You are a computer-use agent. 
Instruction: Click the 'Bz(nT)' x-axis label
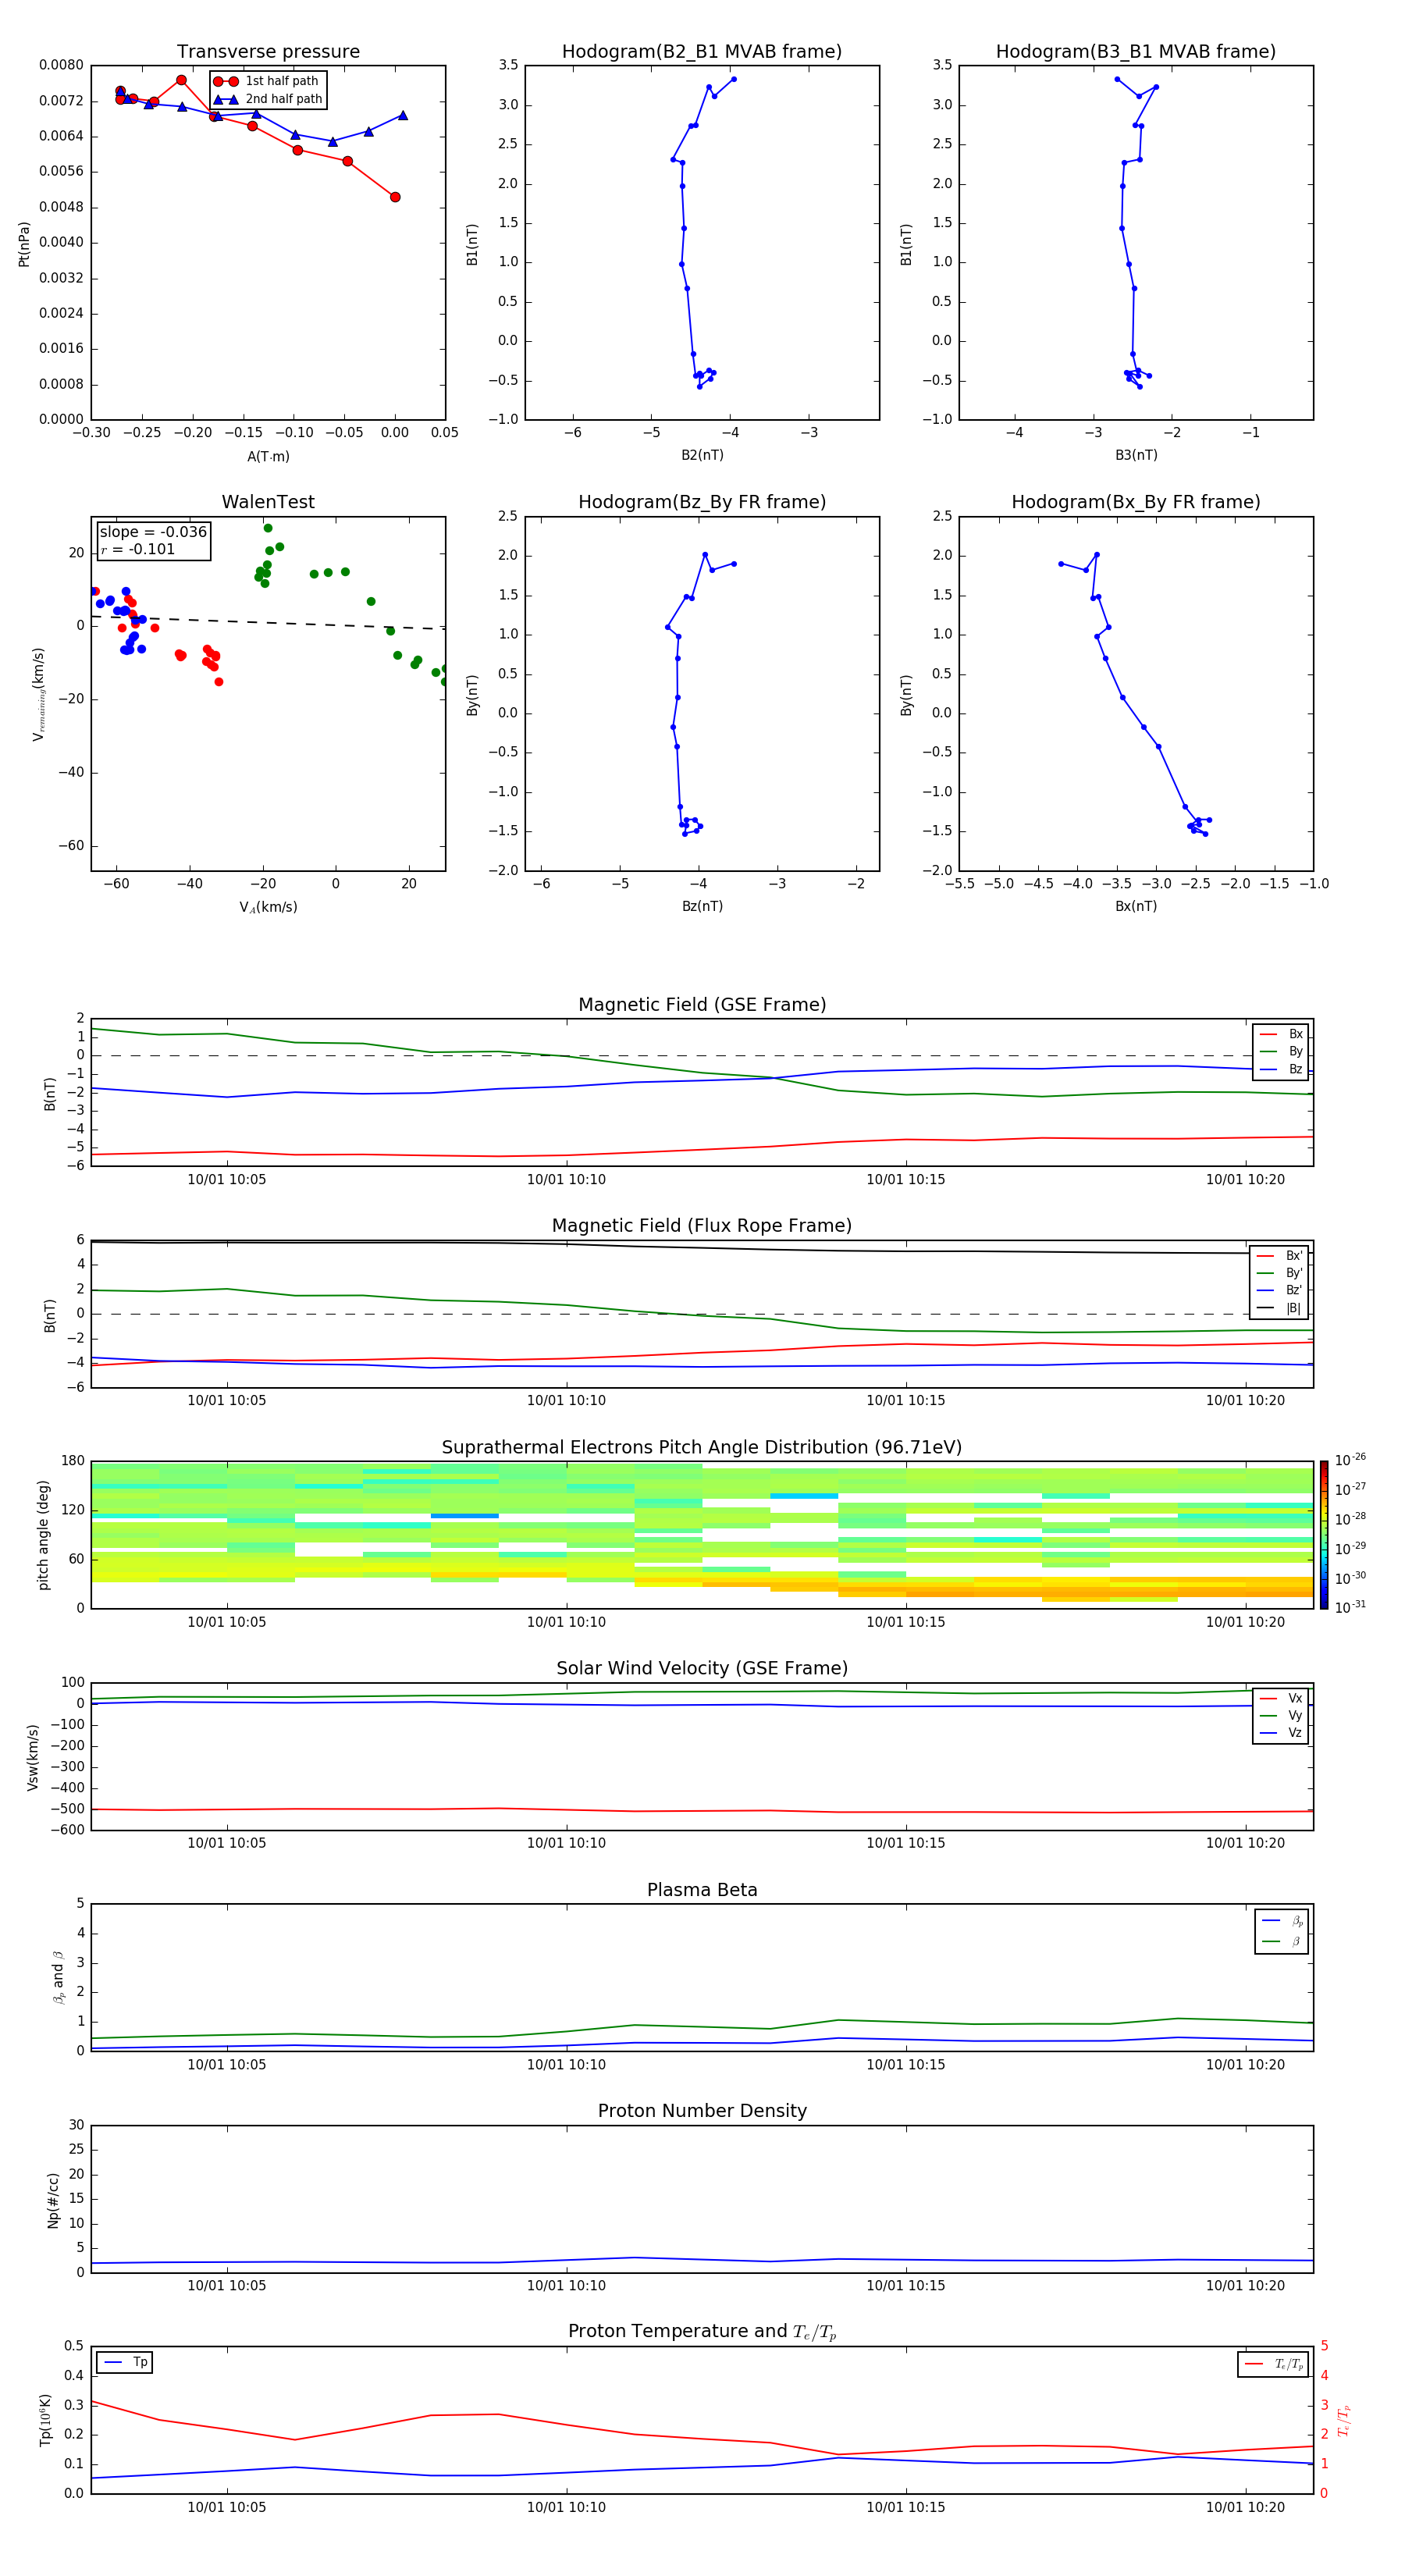[x=702, y=906]
